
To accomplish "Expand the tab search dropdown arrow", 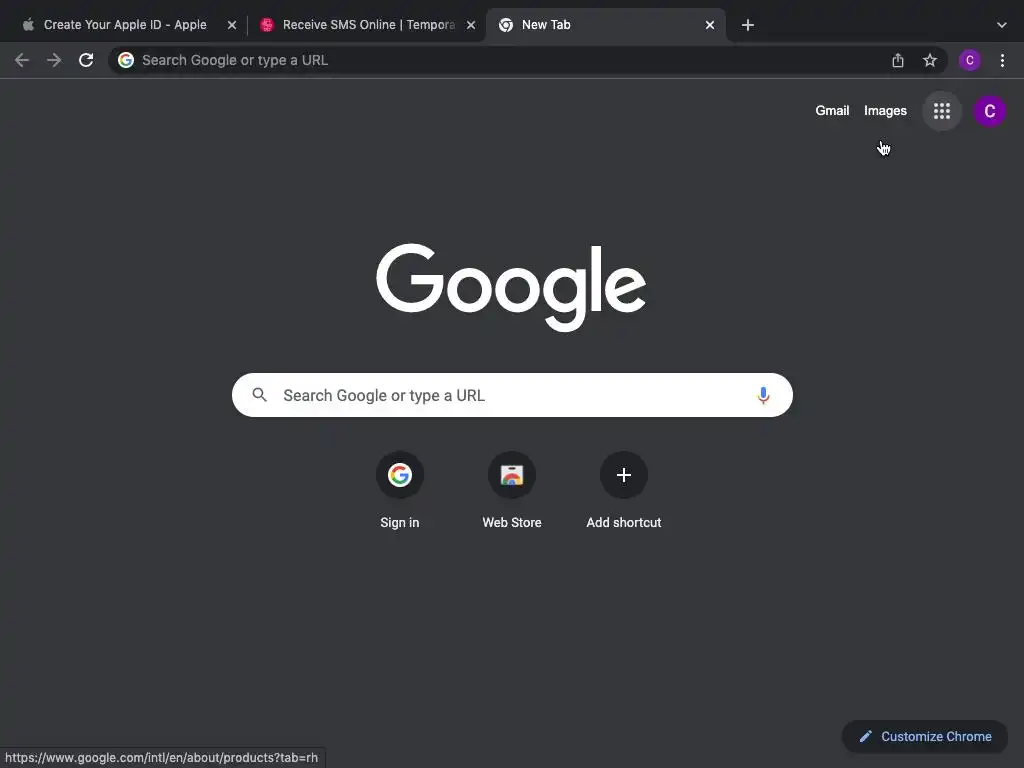I will tap(1002, 25).
